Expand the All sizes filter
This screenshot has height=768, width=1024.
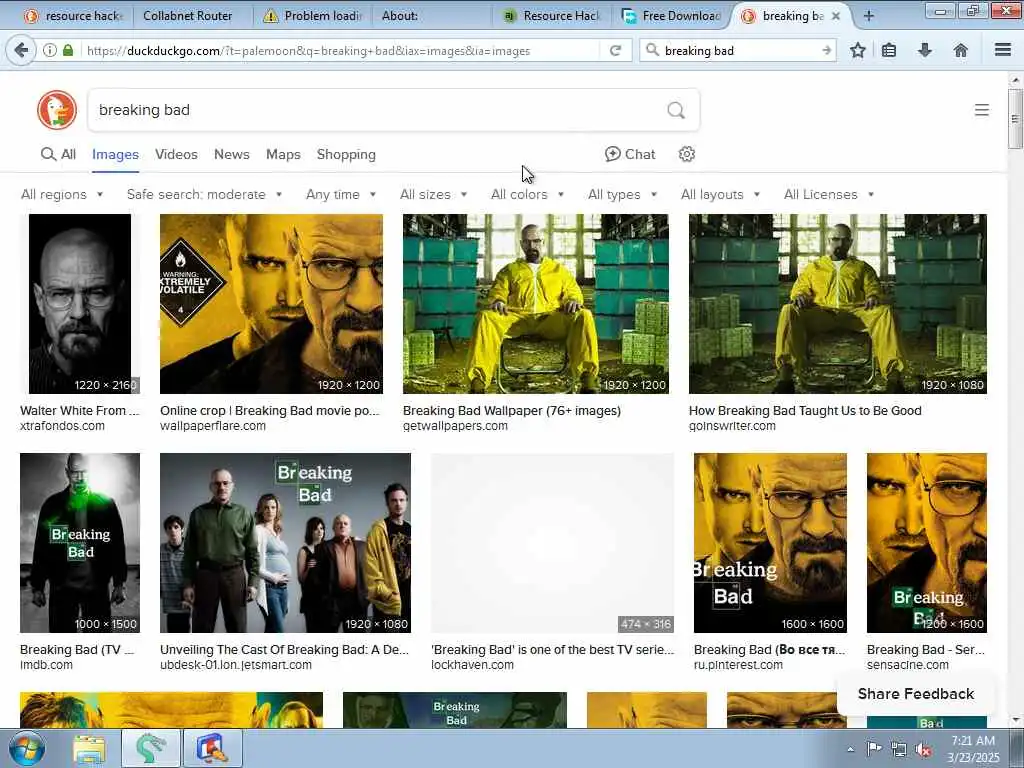(x=434, y=195)
